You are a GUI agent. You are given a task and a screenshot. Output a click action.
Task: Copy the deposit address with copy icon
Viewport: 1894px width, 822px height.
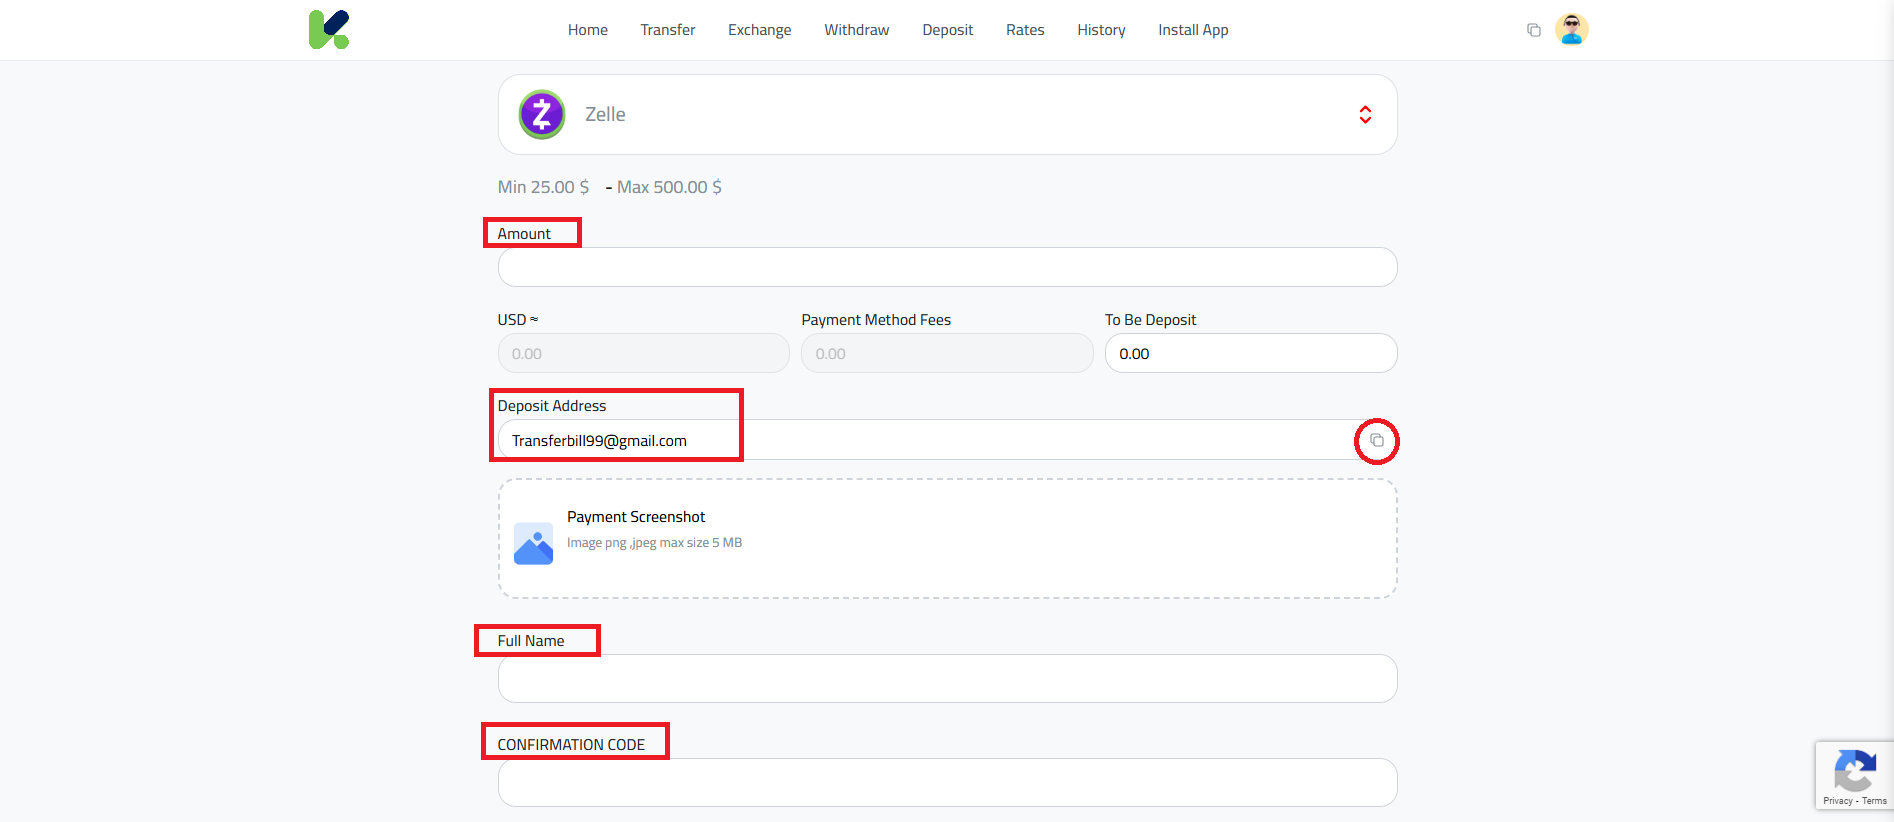pyautogui.click(x=1376, y=441)
